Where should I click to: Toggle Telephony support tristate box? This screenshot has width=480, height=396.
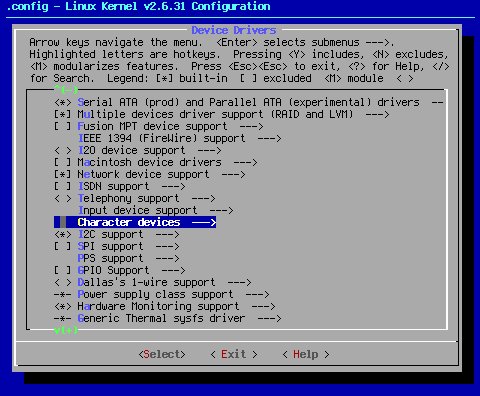point(63,198)
